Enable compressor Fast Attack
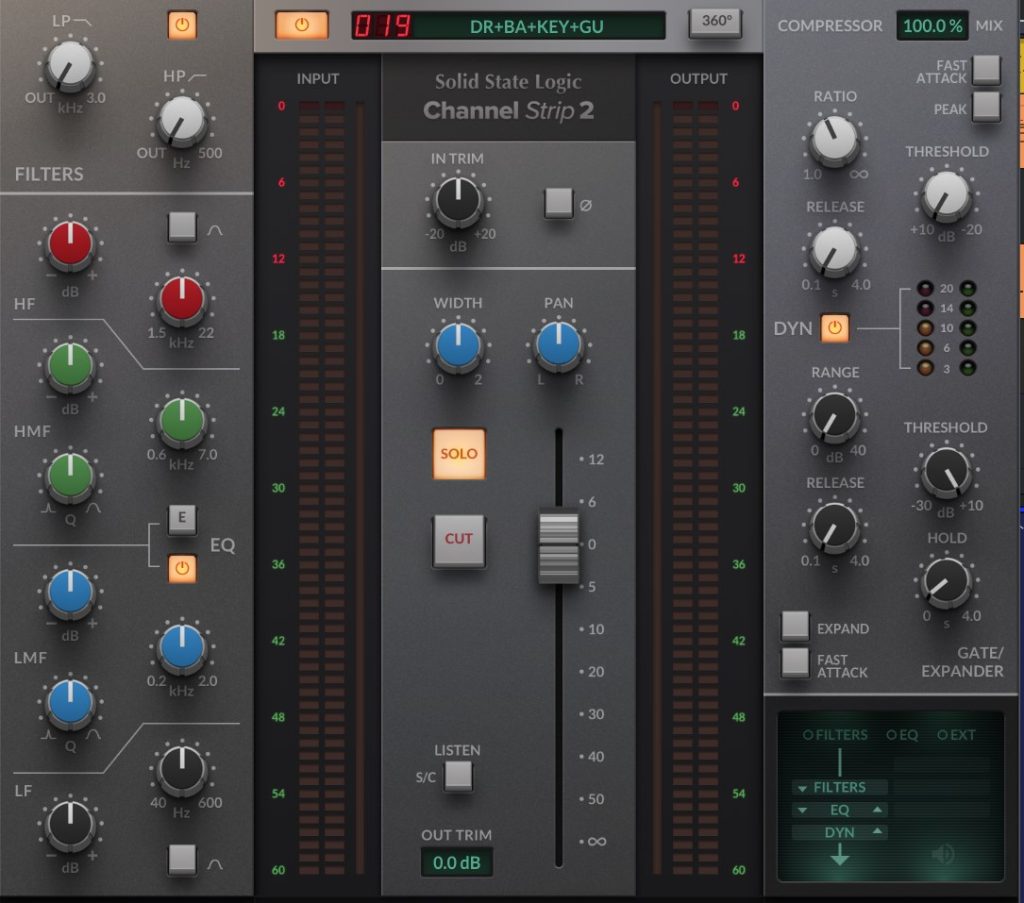Image resolution: width=1024 pixels, height=903 pixels. click(x=986, y=69)
